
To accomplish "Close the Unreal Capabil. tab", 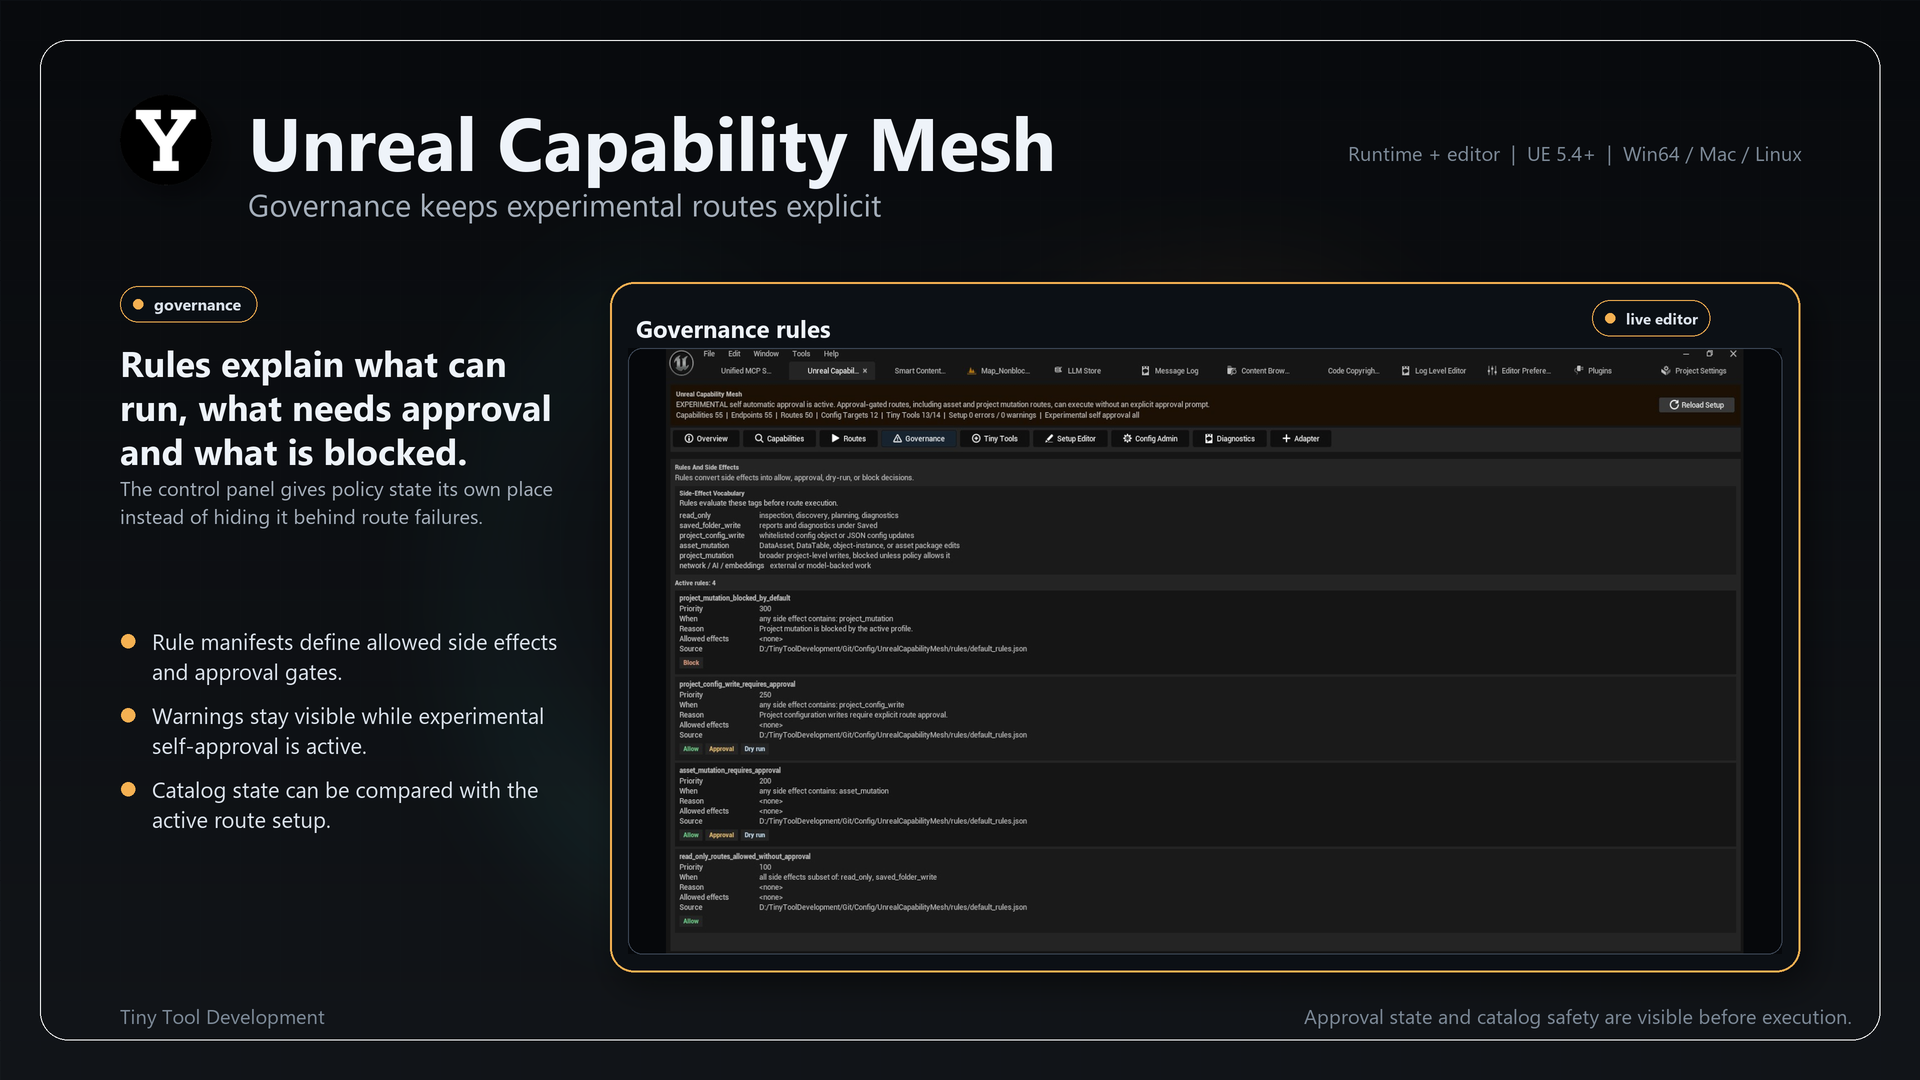I will 865,371.
